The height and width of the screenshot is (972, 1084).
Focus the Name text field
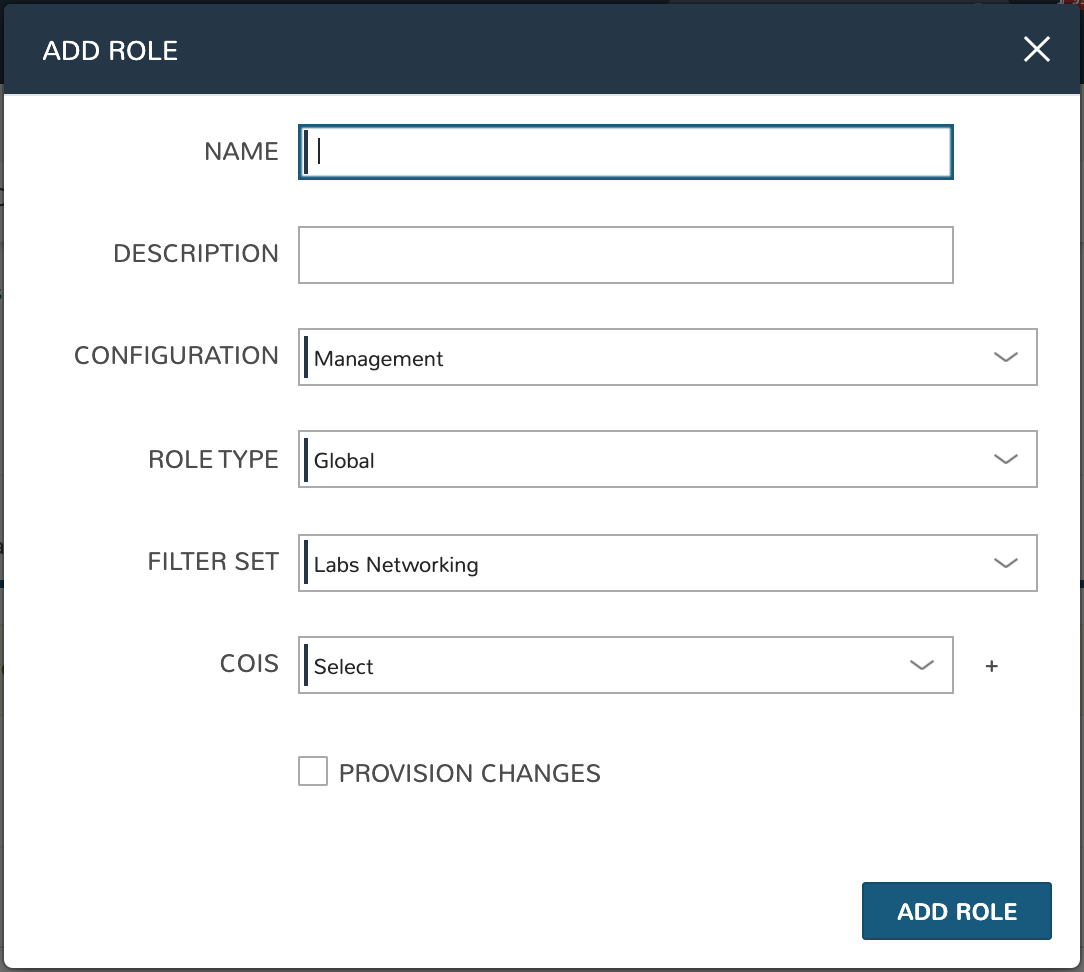point(626,152)
